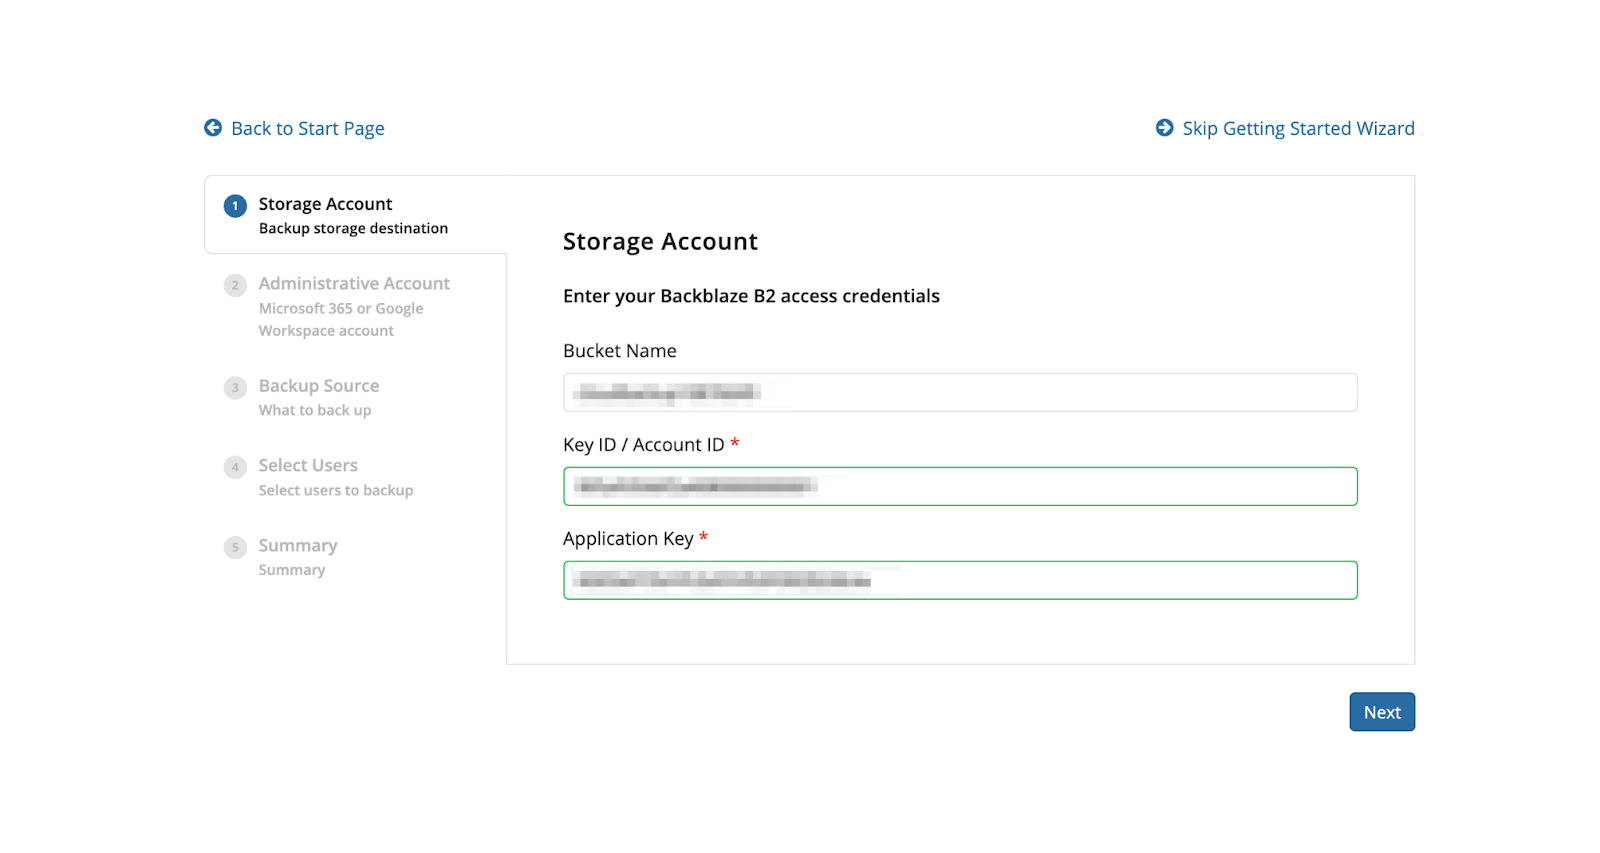1600x853 pixels.
Task: Click the 'Select users to backup' subtitle
Action: point(336,491)
